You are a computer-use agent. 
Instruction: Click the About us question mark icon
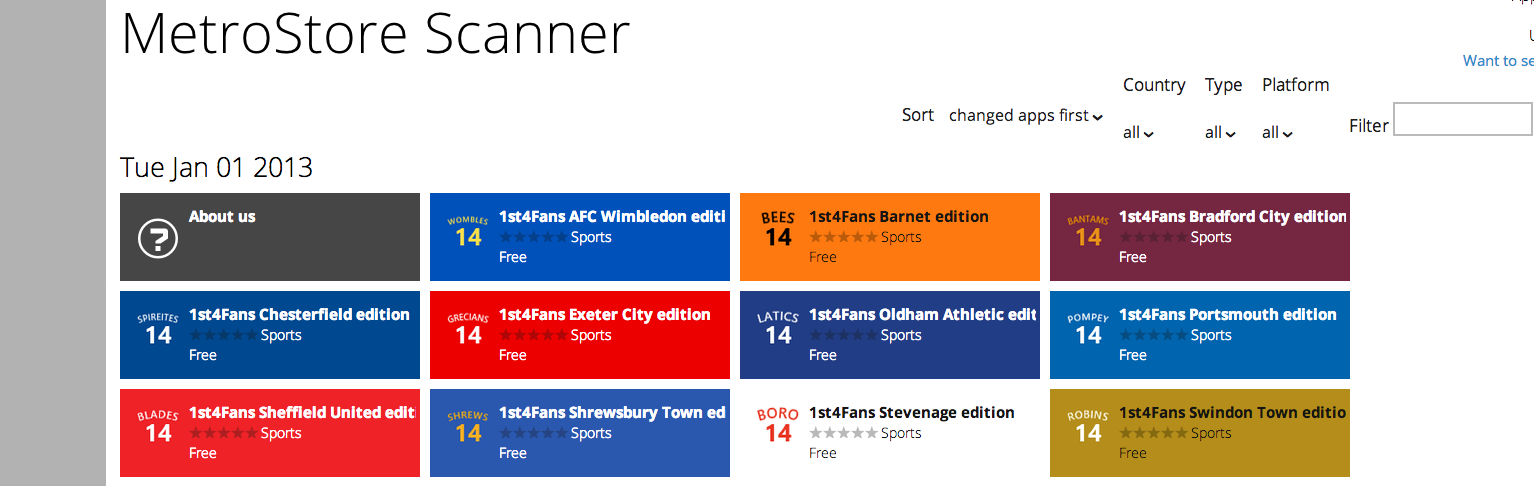pyautogui.click(x=158, y=238)
